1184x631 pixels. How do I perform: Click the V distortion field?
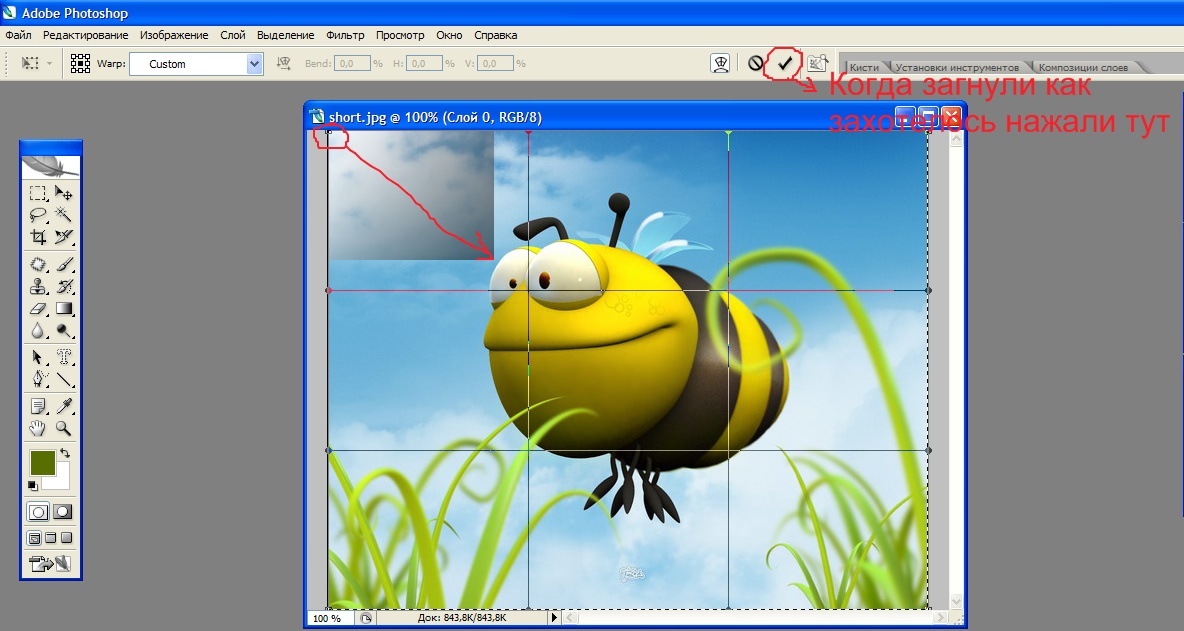click(495, 63)
